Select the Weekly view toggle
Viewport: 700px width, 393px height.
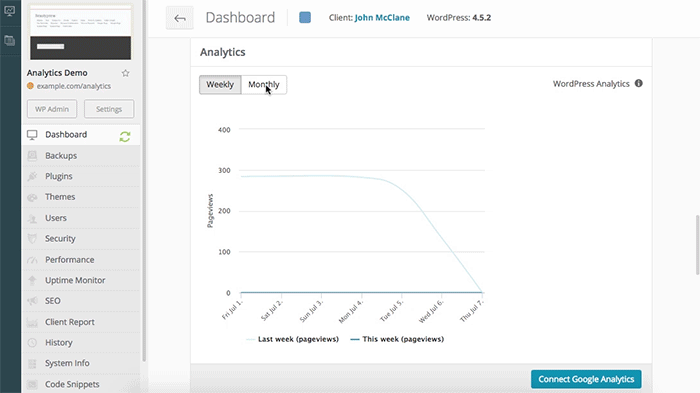pos(220,84)
